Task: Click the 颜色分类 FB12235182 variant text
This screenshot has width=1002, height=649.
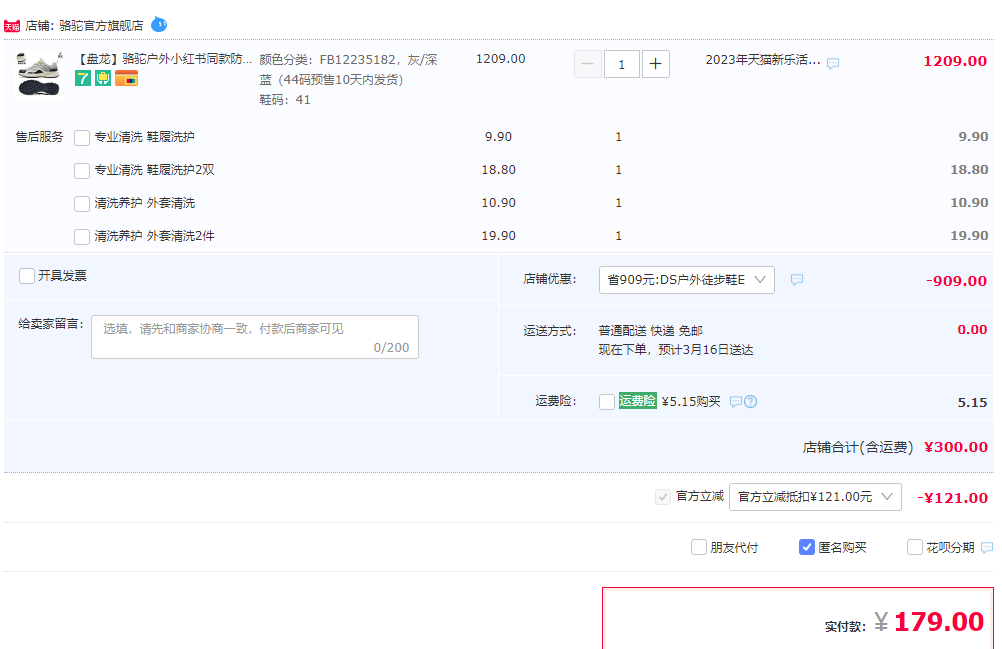Action: pyautogui.click(x=348, y=70)
